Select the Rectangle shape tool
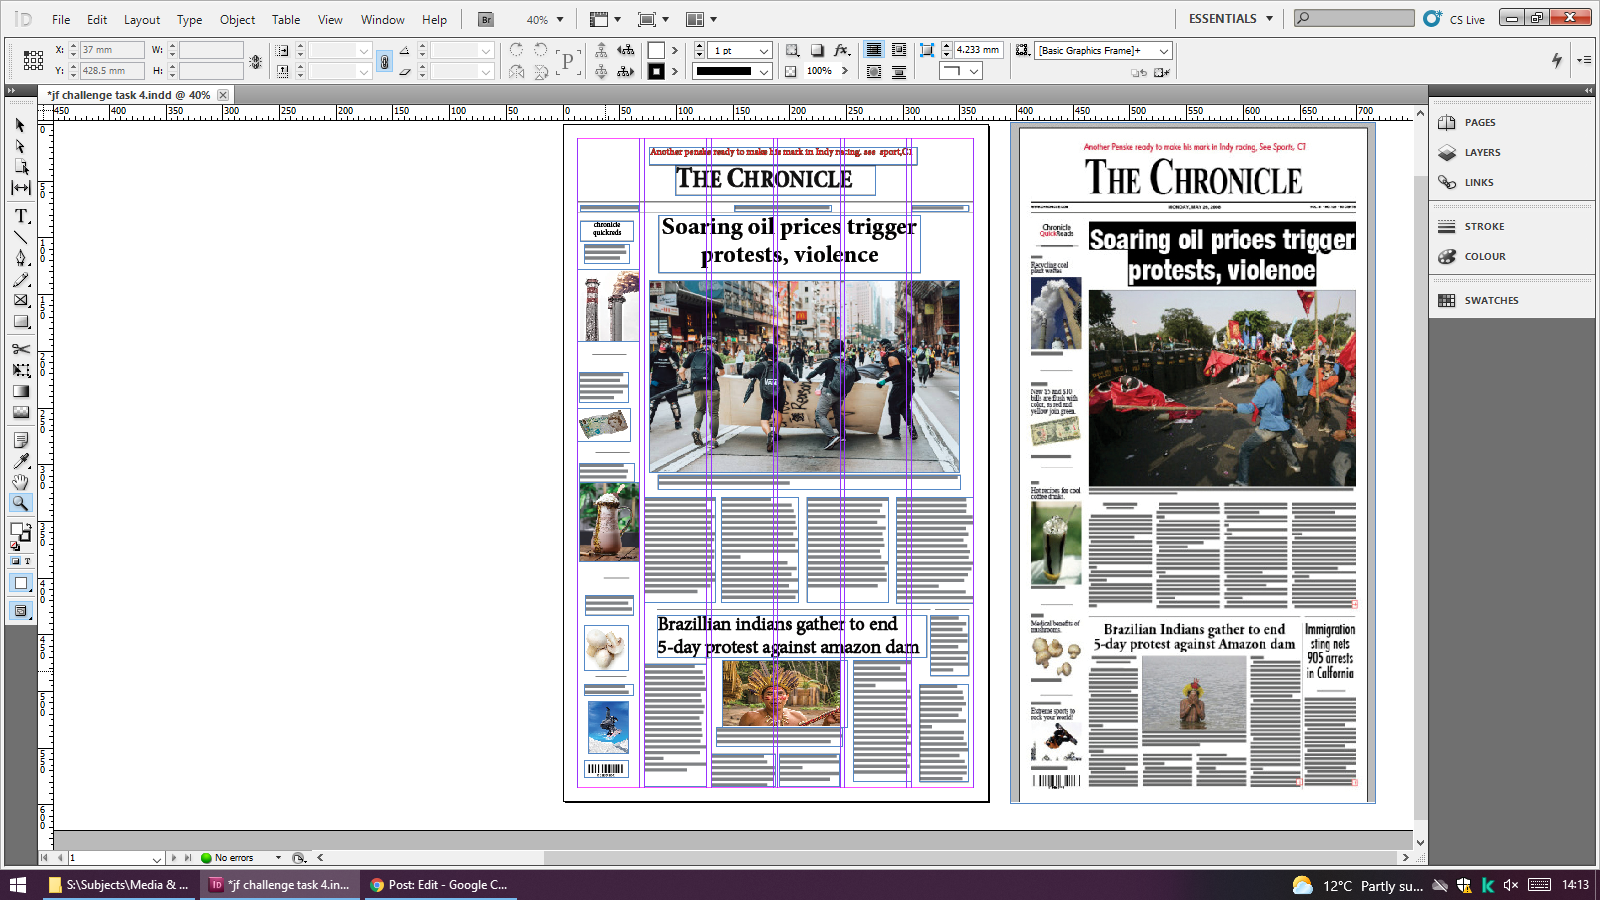 20,321
